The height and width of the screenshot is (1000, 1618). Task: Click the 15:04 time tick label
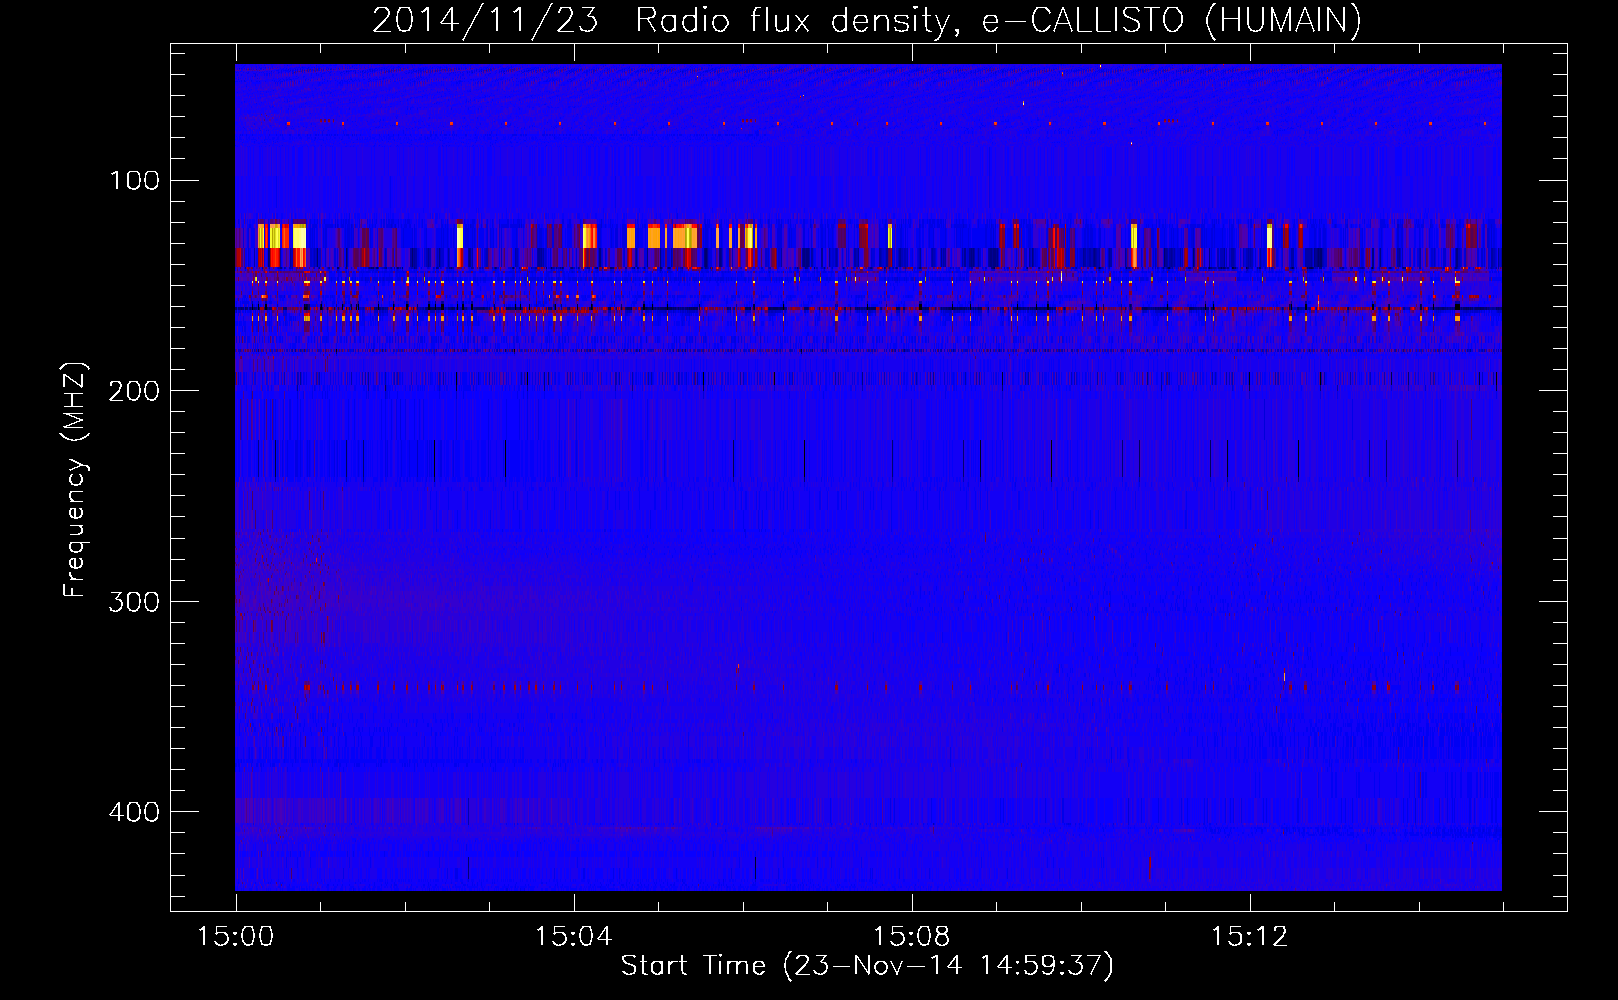[573, 937]
